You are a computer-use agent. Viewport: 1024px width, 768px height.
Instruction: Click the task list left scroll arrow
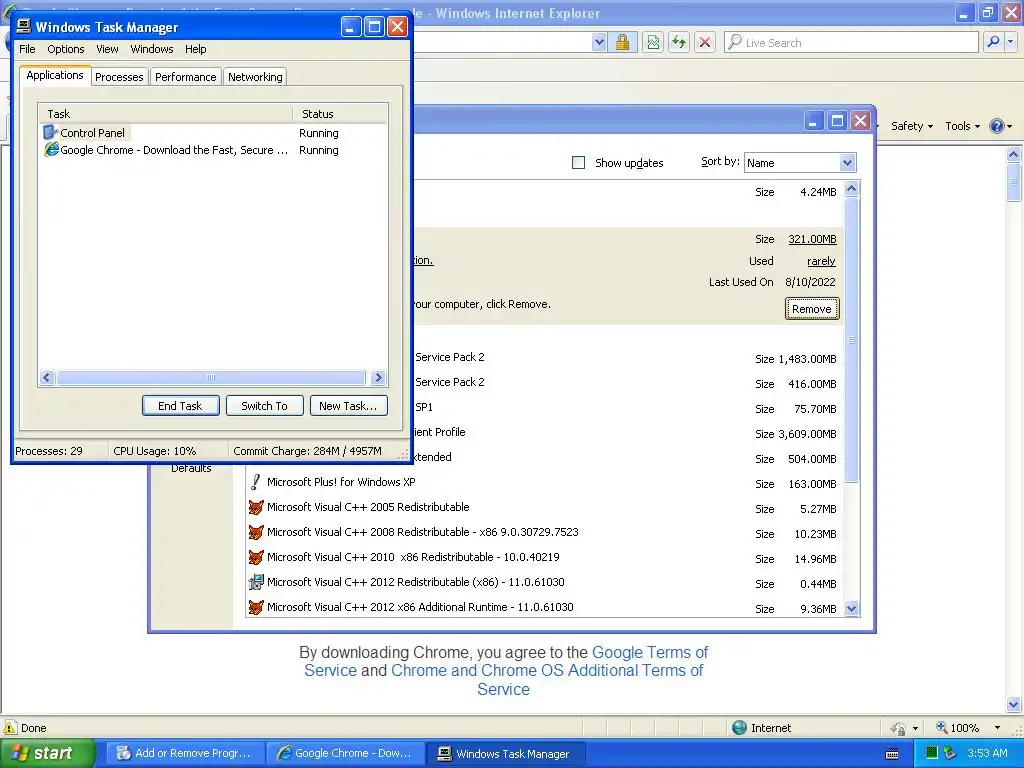coord(46,377)
